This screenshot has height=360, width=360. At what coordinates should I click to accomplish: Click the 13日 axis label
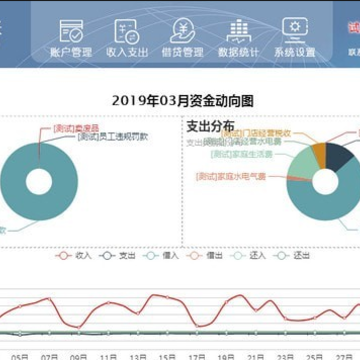[138, 357]
